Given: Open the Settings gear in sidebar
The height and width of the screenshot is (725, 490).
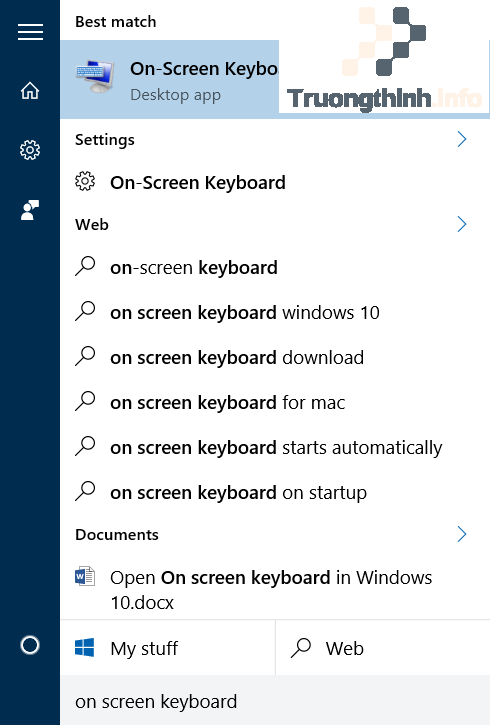Looking at the screenshot, I should 30,150.
